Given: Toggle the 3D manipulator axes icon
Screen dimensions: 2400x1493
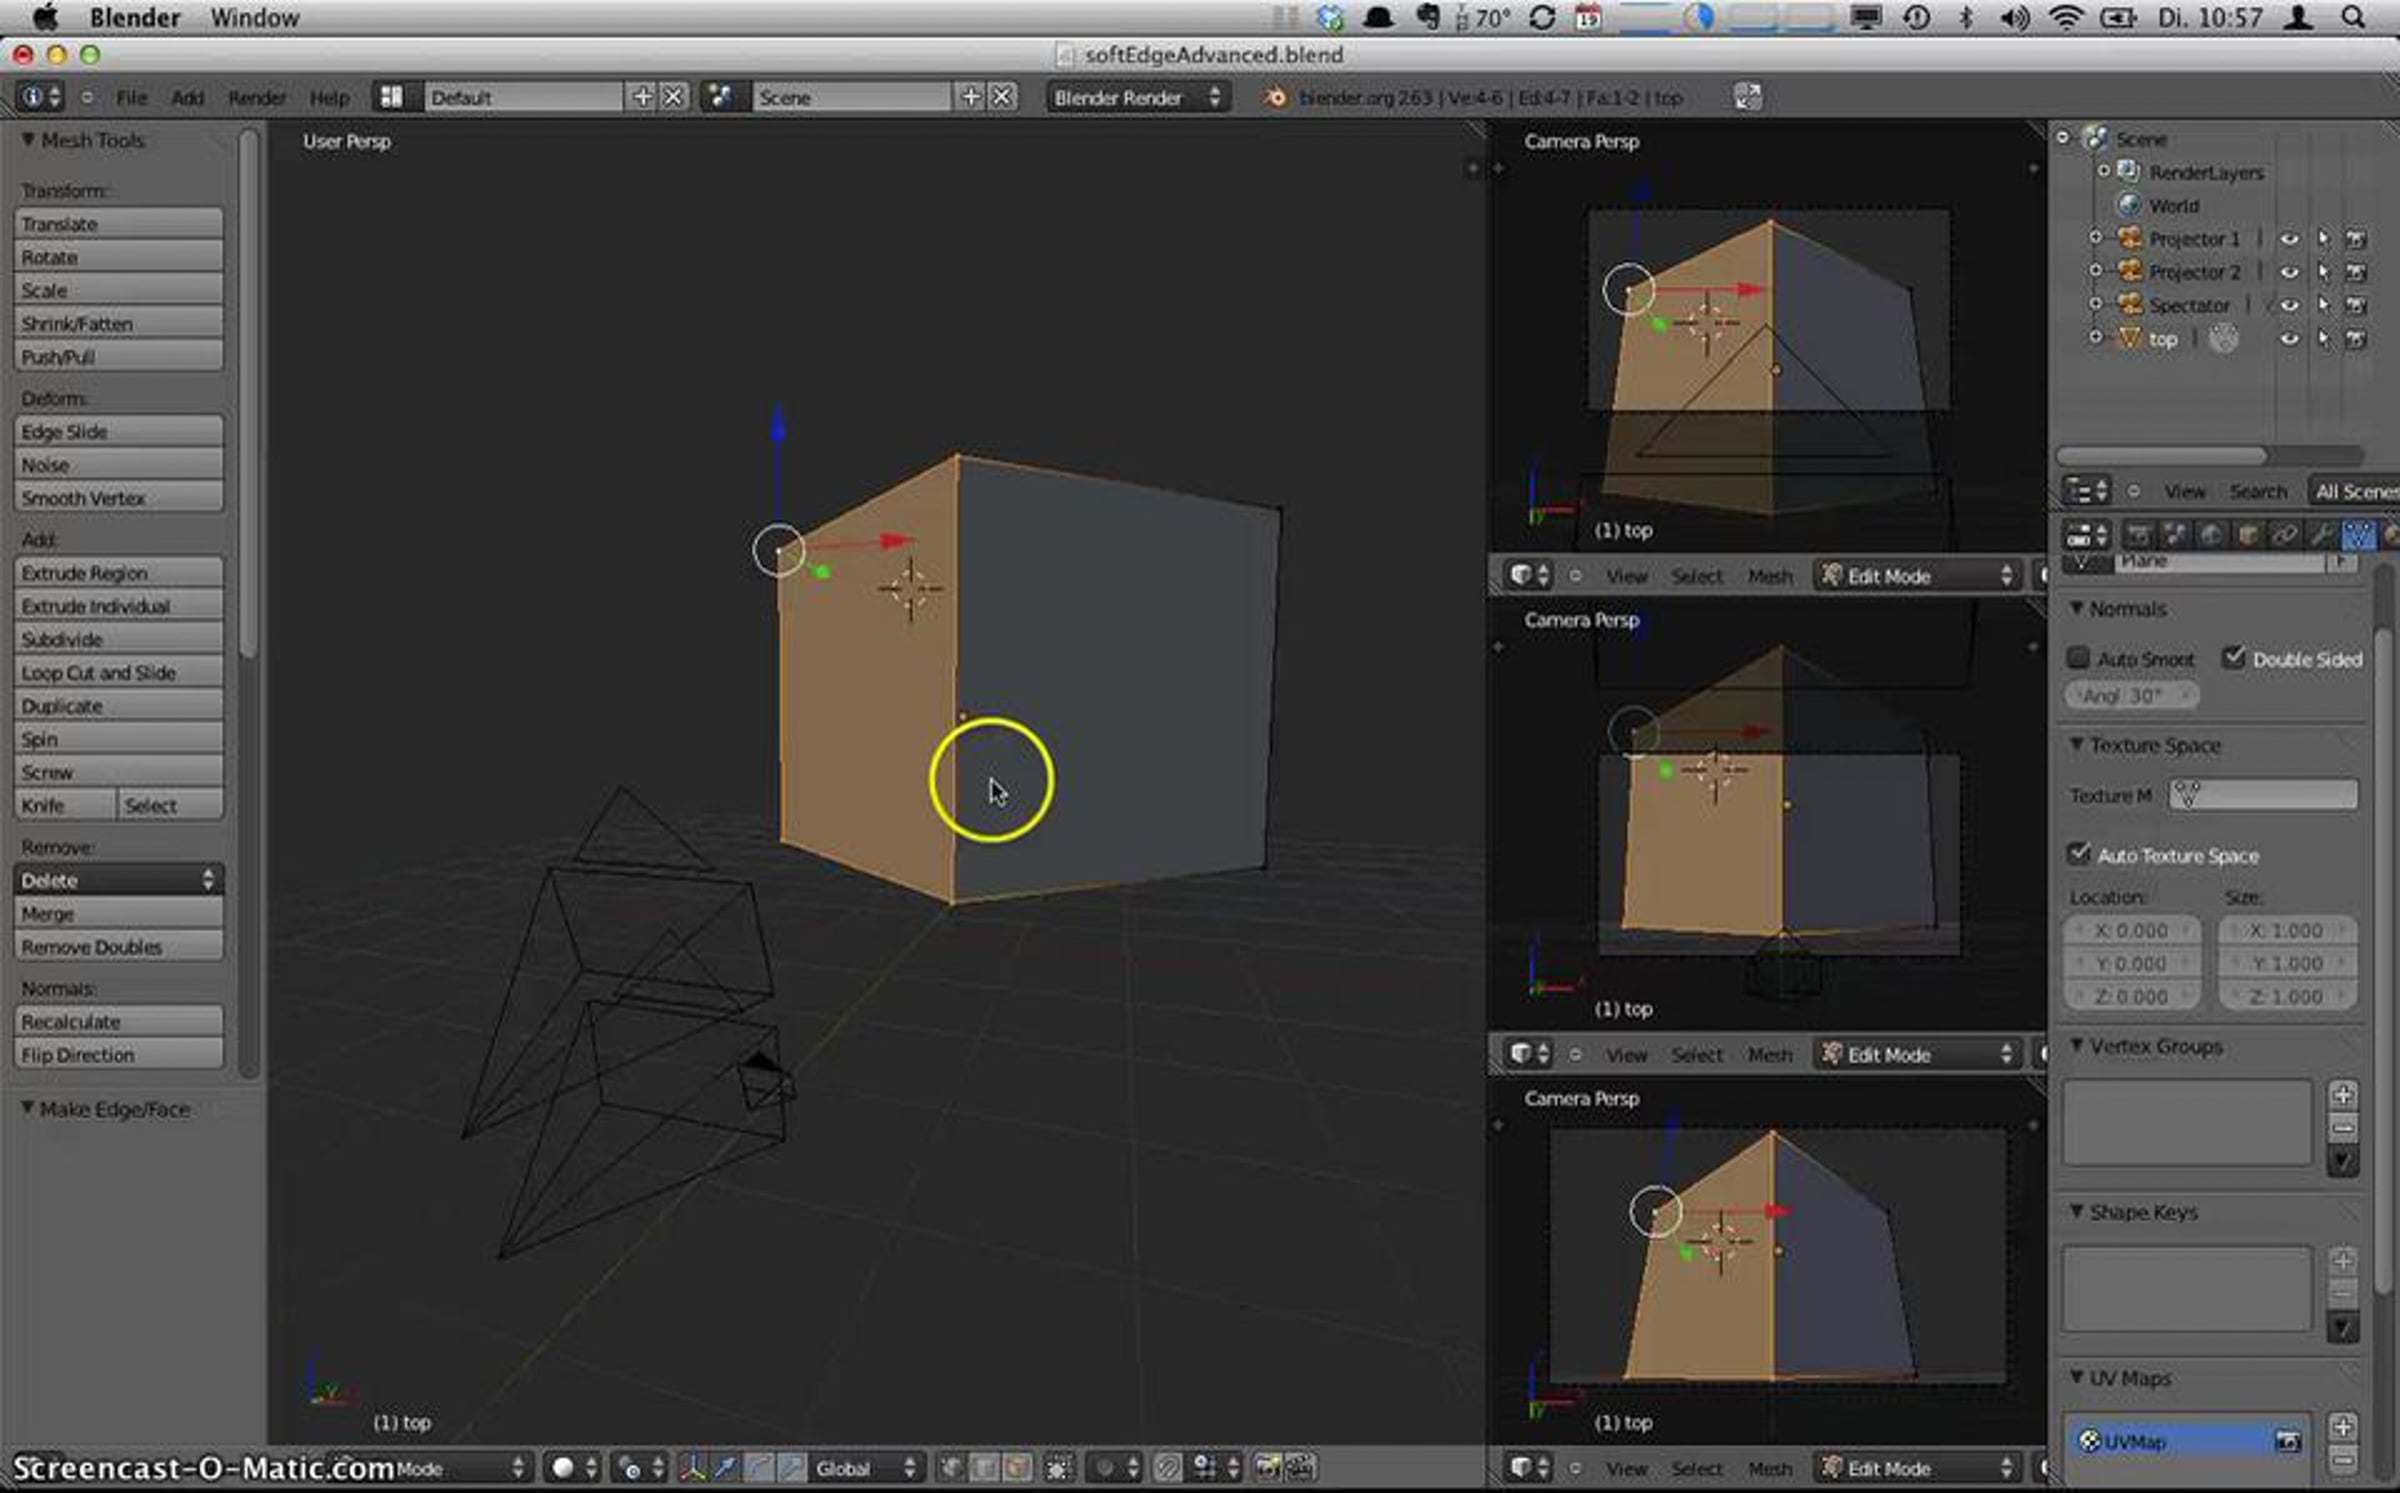Looking at the screenshot, I should coord(692,1467).
